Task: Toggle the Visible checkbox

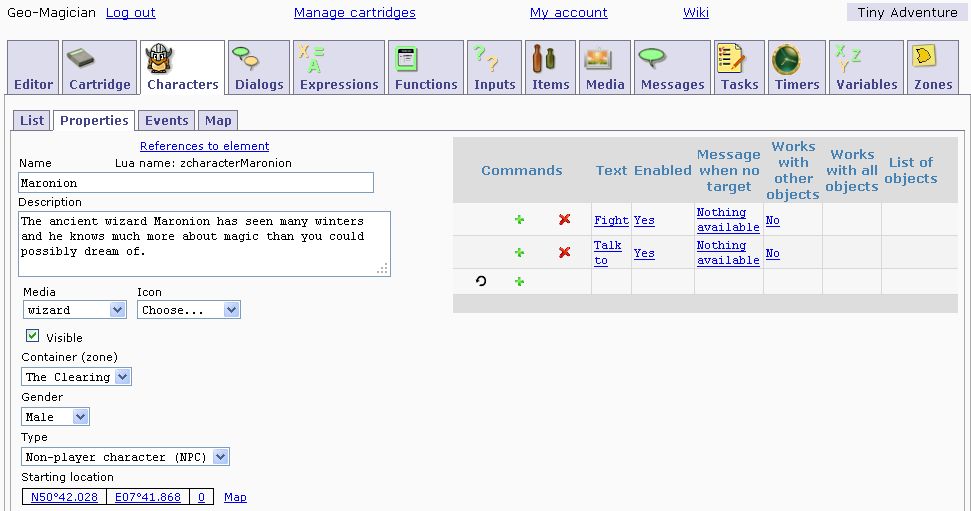Action: tap(33, 337)
